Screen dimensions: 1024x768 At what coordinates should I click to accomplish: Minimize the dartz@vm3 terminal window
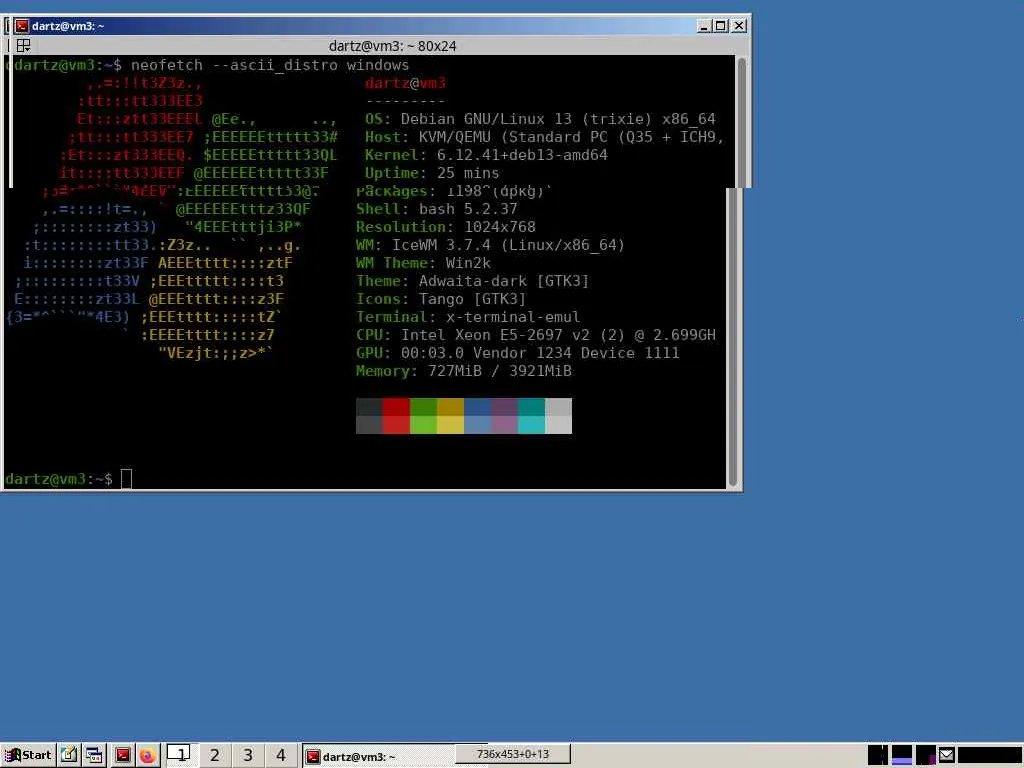703,25
